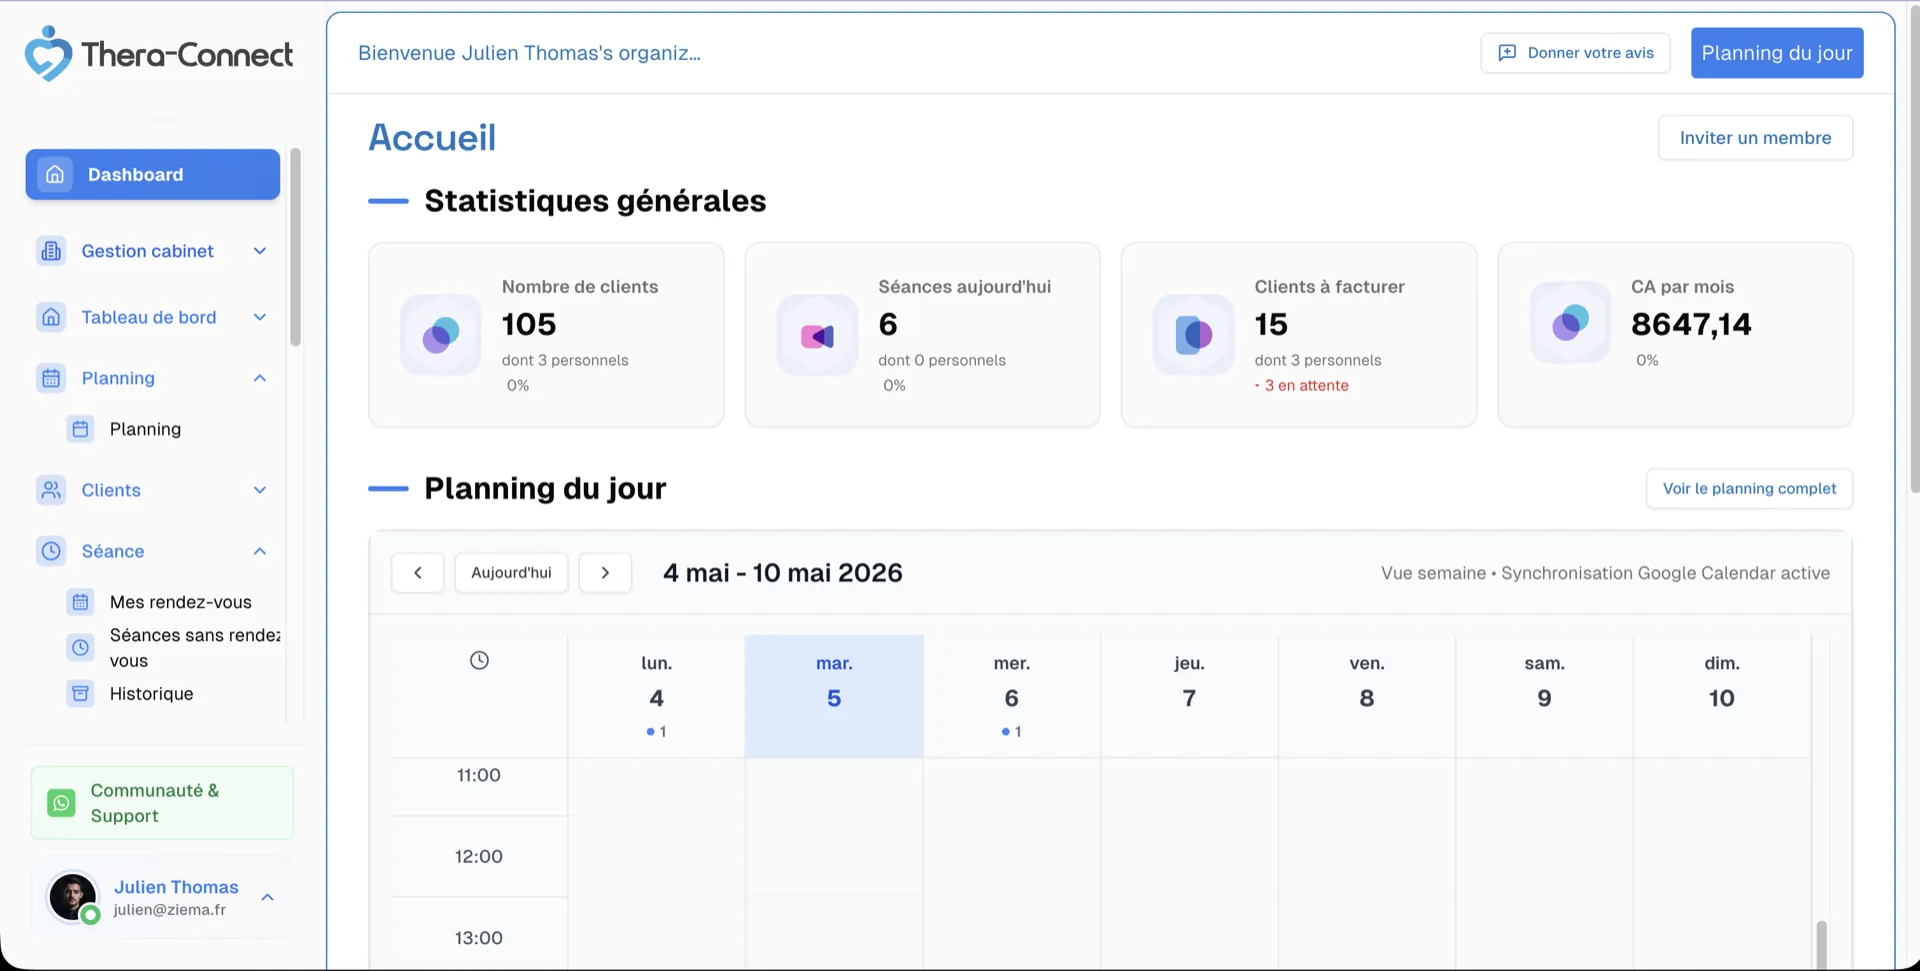1920x971 pixels.
Task: Click the Donner votre avis button
Action: point(1575,53)
